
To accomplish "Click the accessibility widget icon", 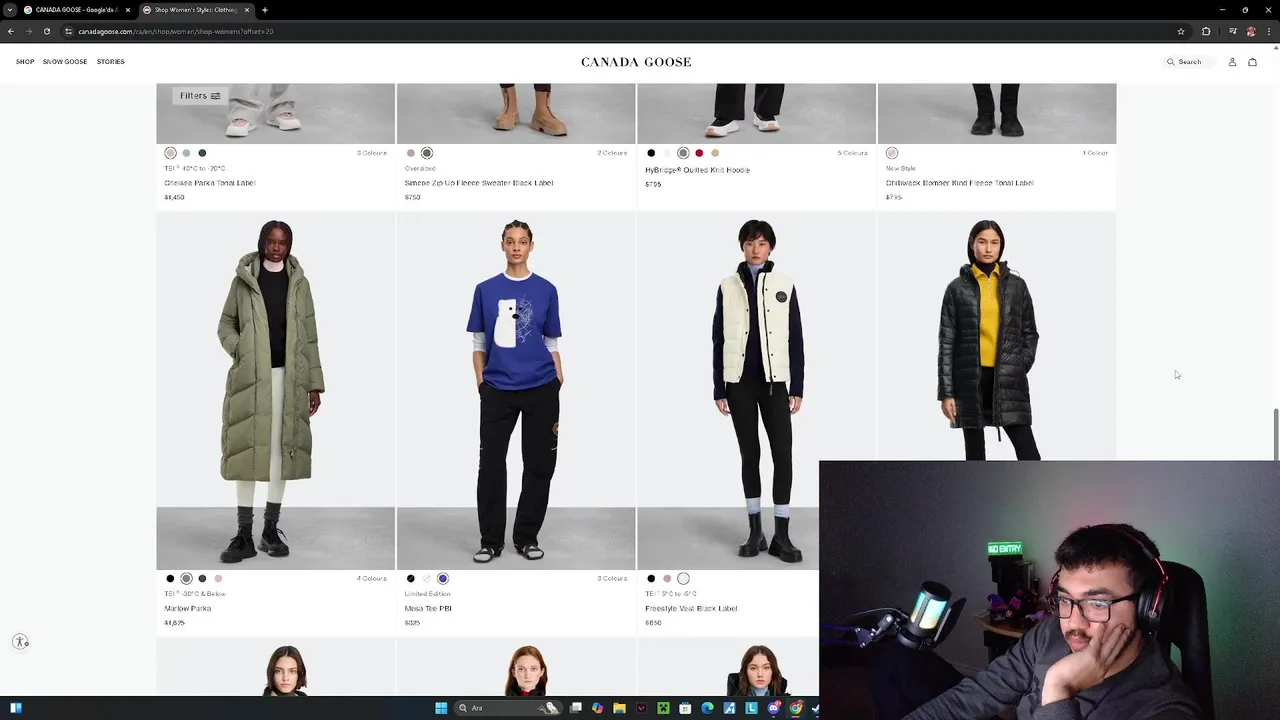I will [21, 642].
